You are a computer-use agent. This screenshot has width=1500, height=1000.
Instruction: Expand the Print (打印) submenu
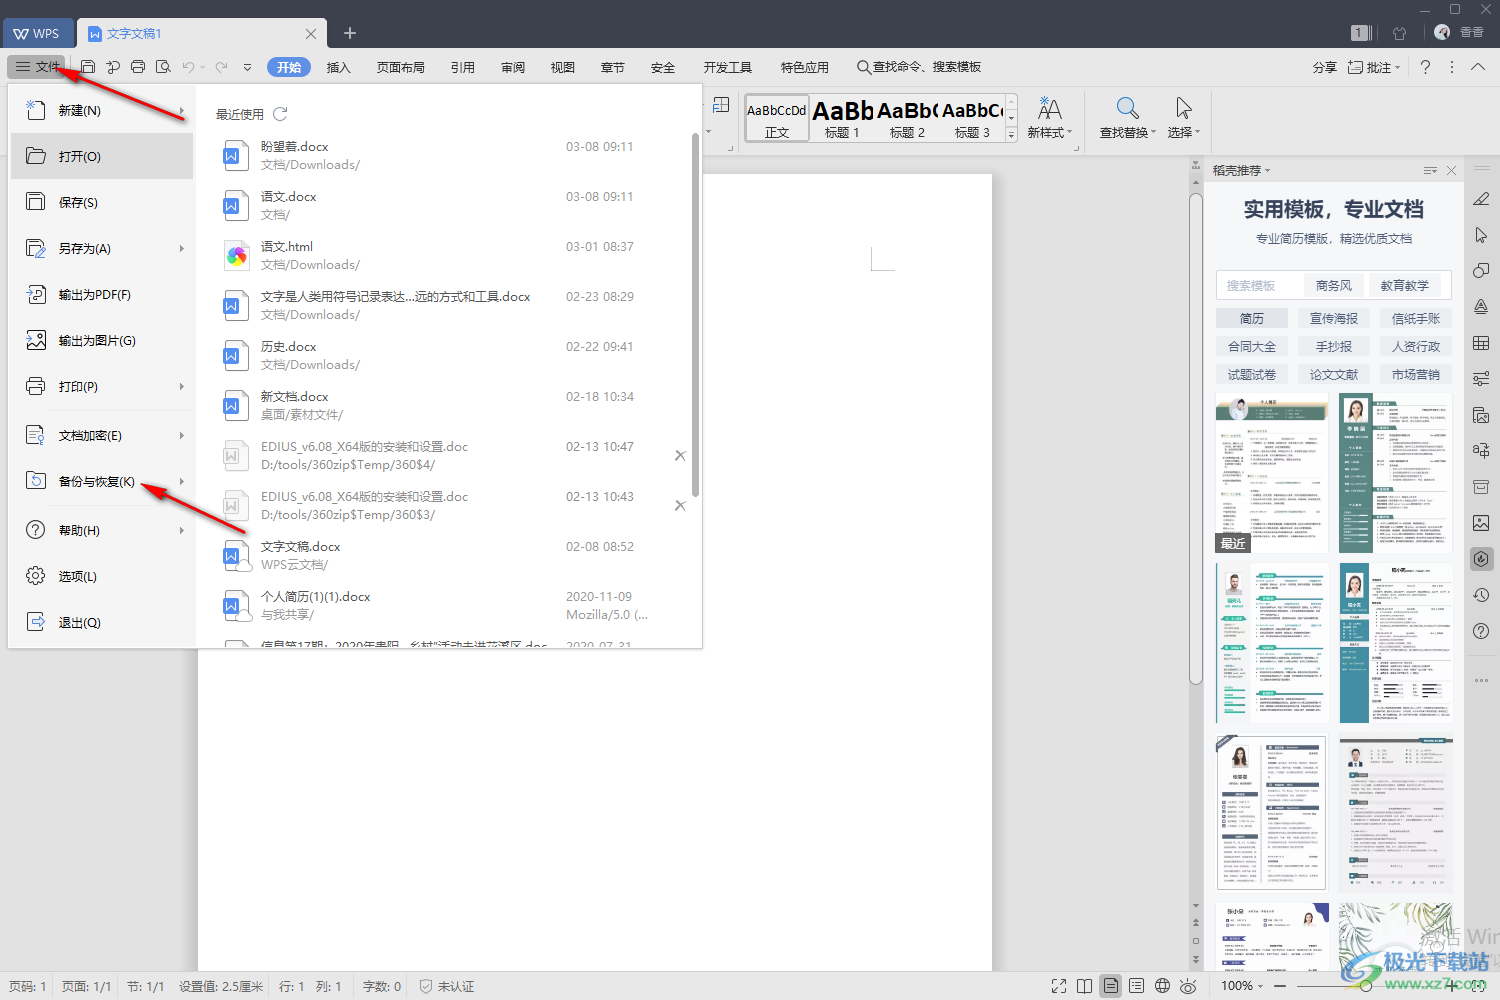coord(182,386)
